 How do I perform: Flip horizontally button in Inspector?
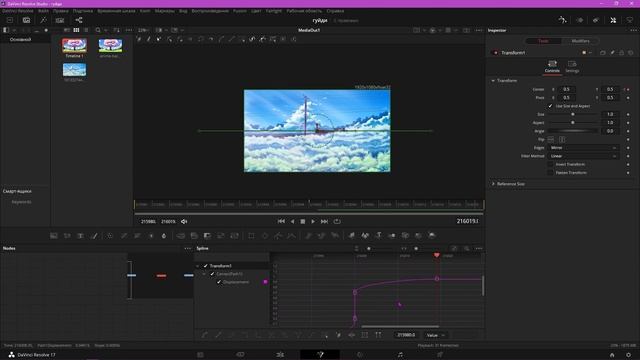(551, 139)
